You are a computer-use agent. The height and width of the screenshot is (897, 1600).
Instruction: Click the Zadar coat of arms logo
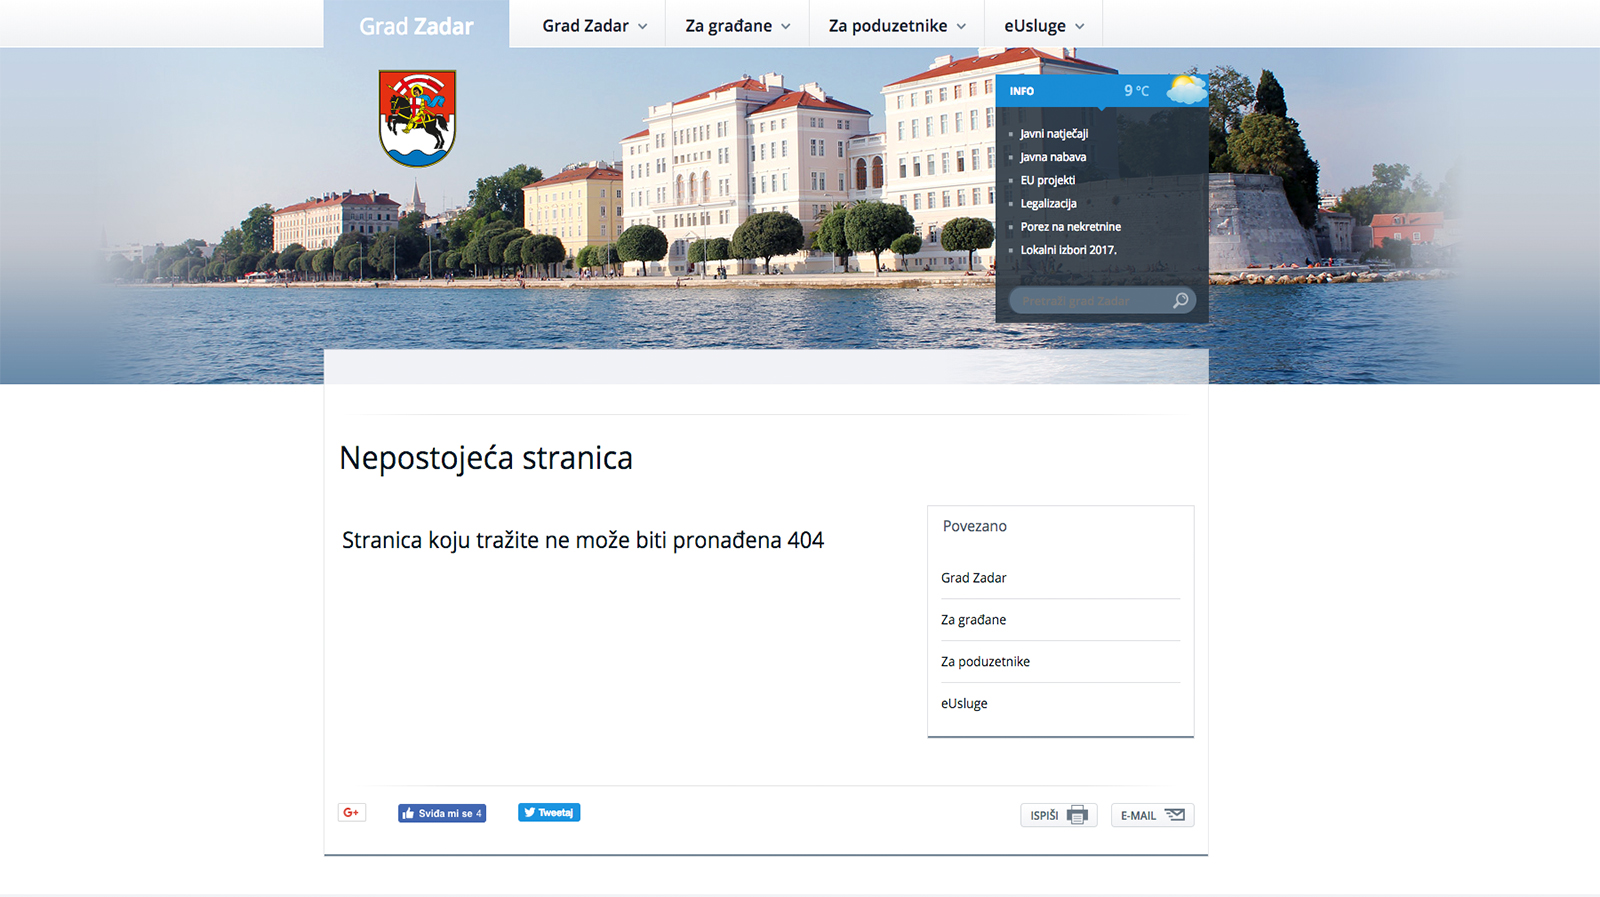click(417, 117)
